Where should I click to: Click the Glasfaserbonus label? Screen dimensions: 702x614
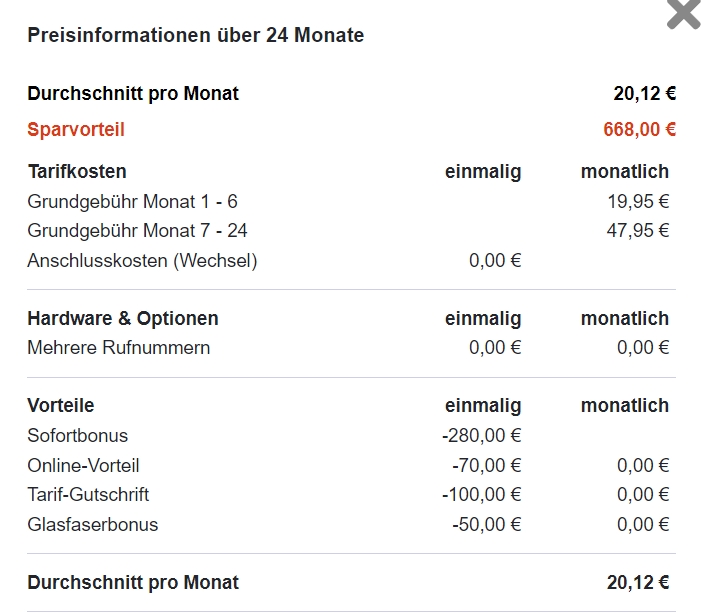[x=93, y=524]
